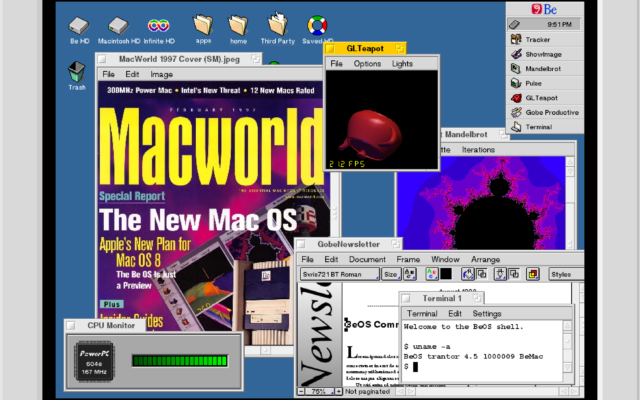
Task: Zoom out with the minus button in Gobe
Action: point(301,391)
